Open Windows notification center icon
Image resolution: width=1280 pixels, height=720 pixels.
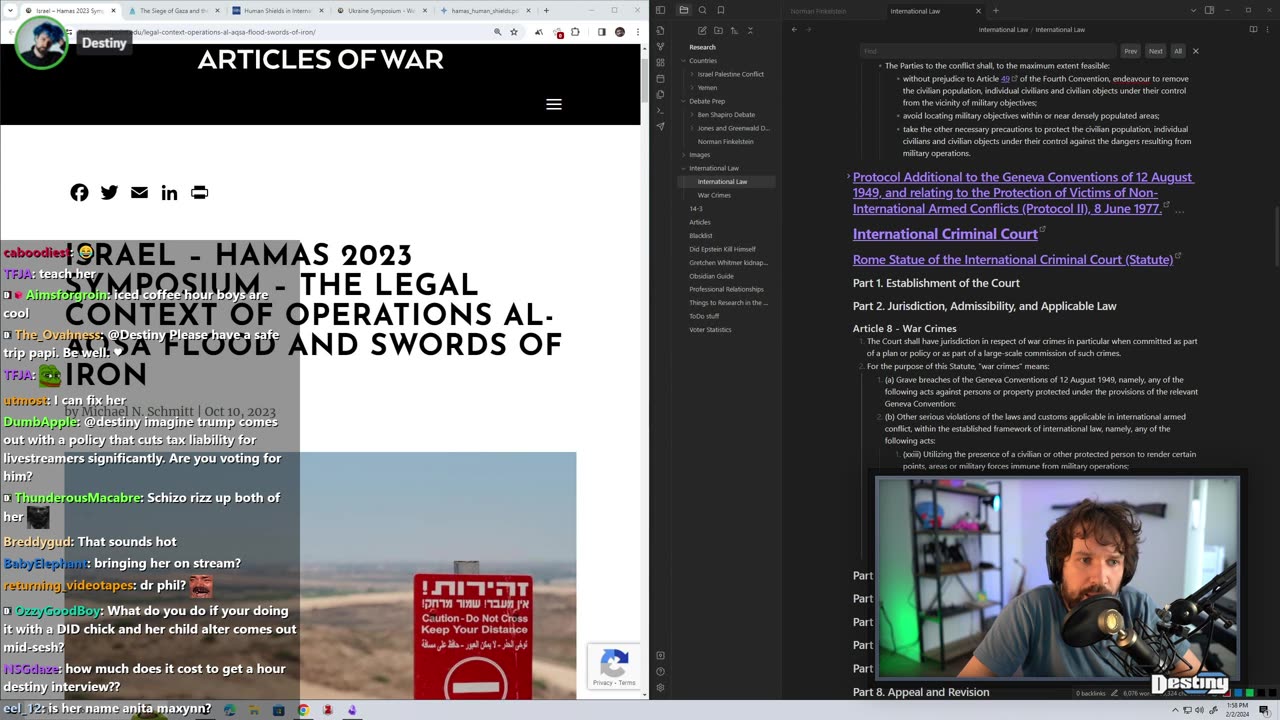[1264, 710]
